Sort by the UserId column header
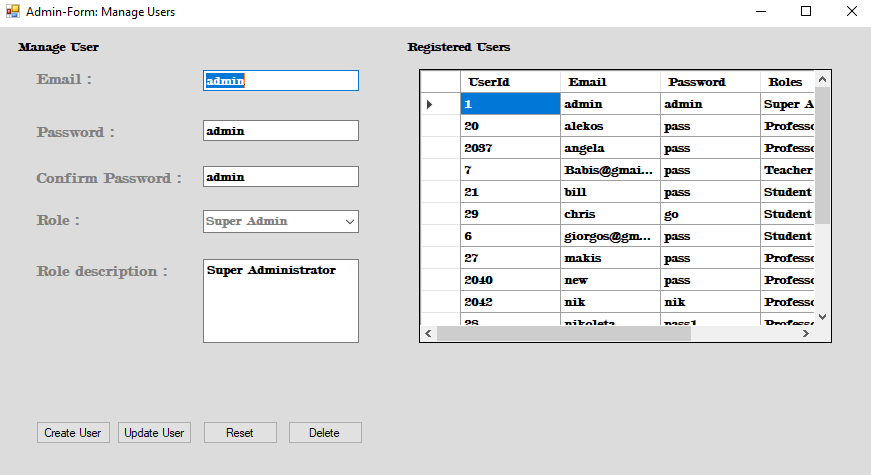The width and height of the screenshot is (871, 475). click(510, 82)
